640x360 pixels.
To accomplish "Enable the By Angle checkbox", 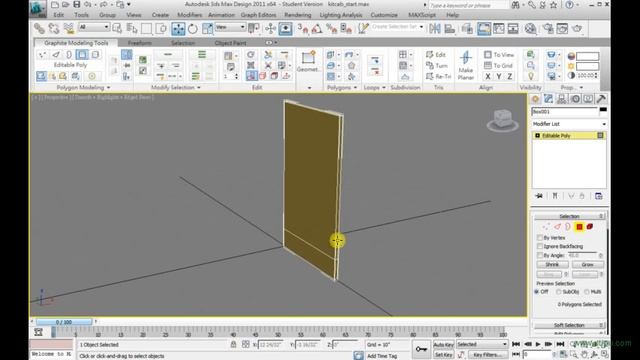I will (x=540, y=256).
